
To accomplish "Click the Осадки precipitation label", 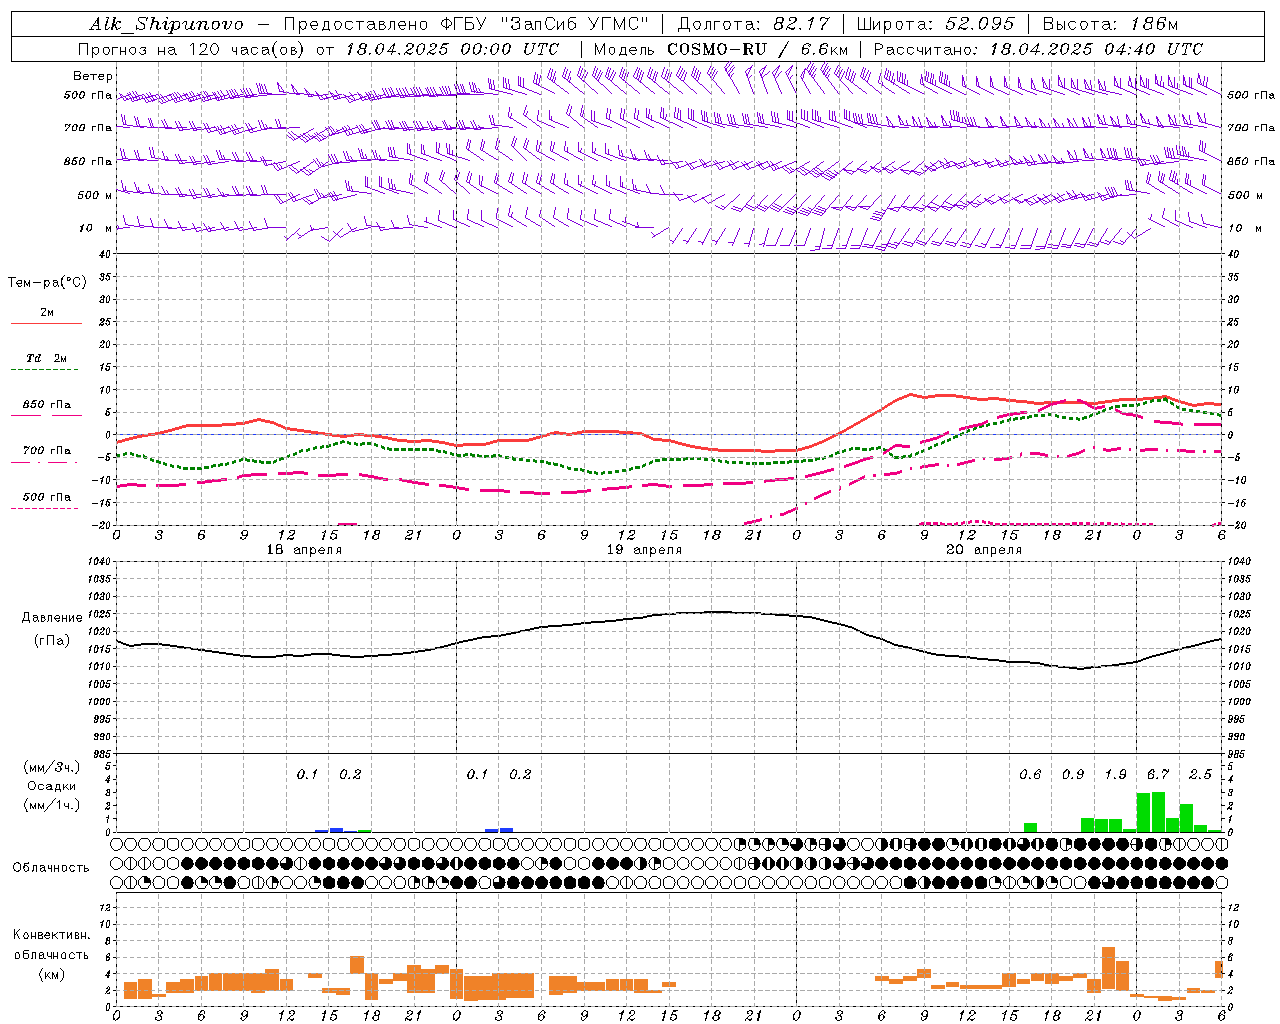I will coord(51,787).
